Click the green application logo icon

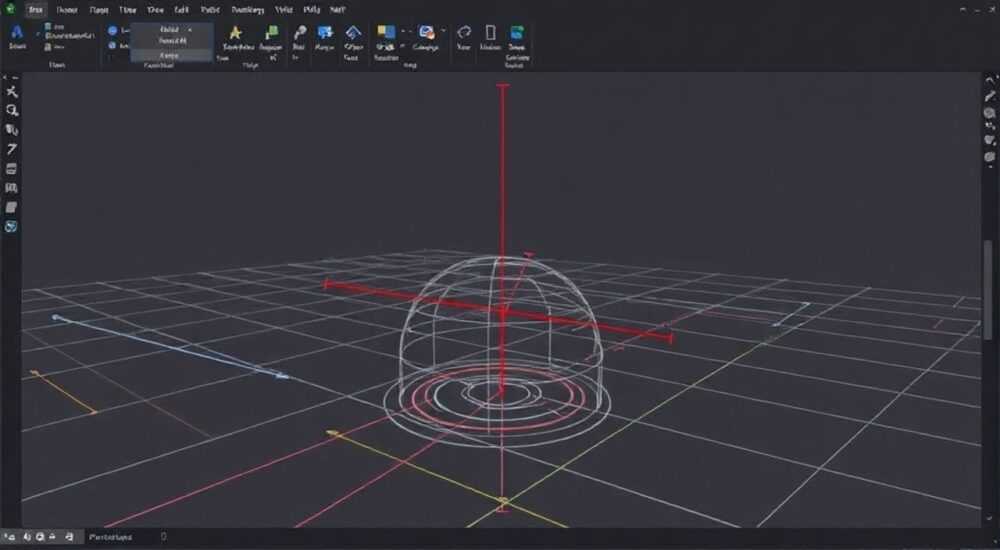(x=9, y=9)
